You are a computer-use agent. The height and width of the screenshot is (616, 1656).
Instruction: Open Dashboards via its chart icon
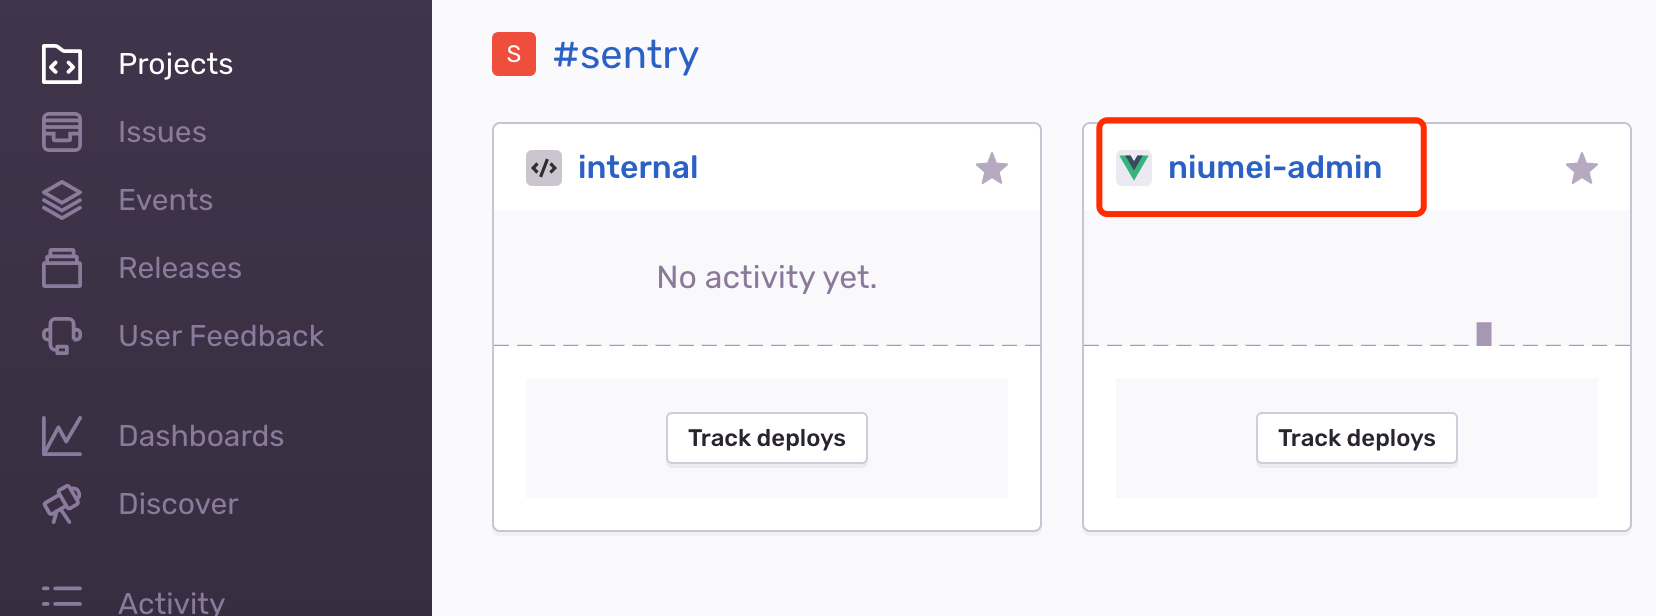pos(61,435)
